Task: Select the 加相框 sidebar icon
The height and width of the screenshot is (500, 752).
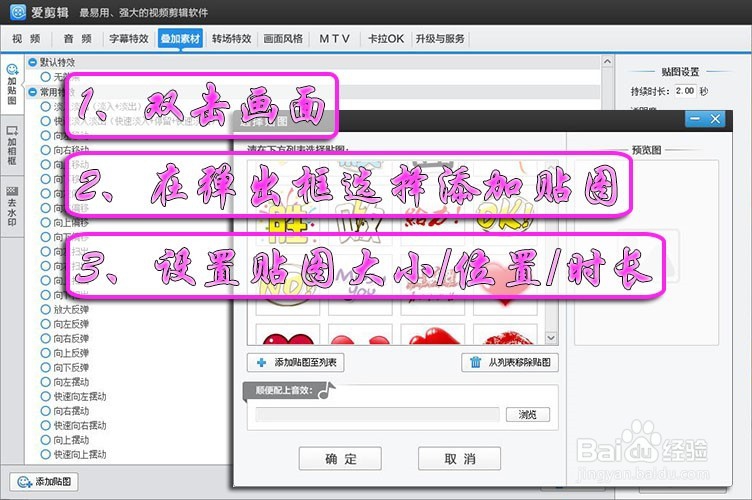Action: 12,145
